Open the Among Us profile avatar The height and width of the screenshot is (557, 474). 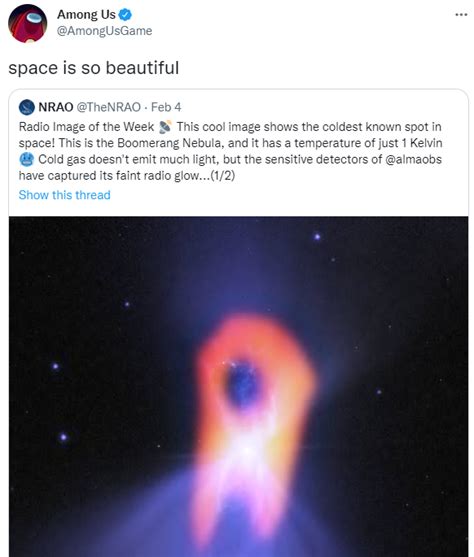pos(27,23)
